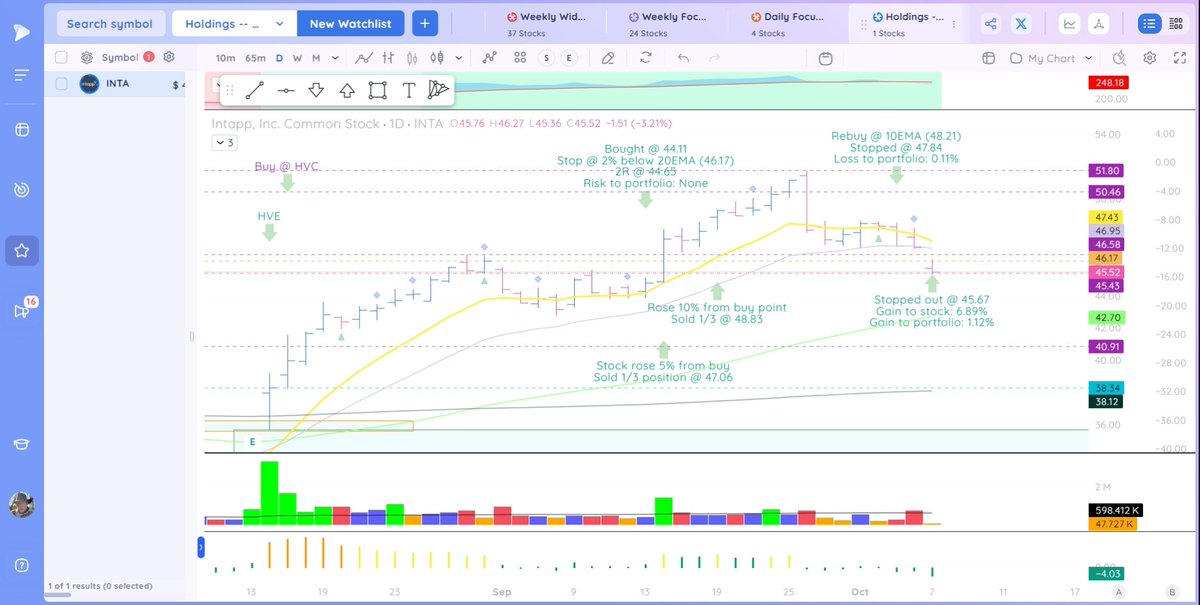Open the Holdings watchlist dropdown
The image size is (1200, 605).
point(233,23)
